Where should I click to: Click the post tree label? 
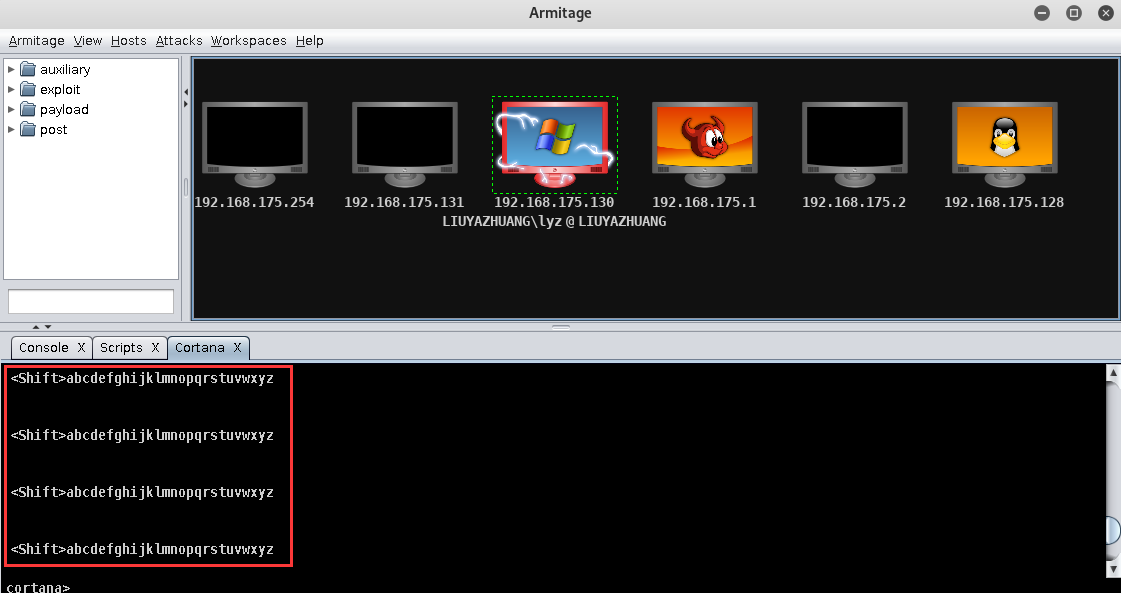click(x=54, y=129)
